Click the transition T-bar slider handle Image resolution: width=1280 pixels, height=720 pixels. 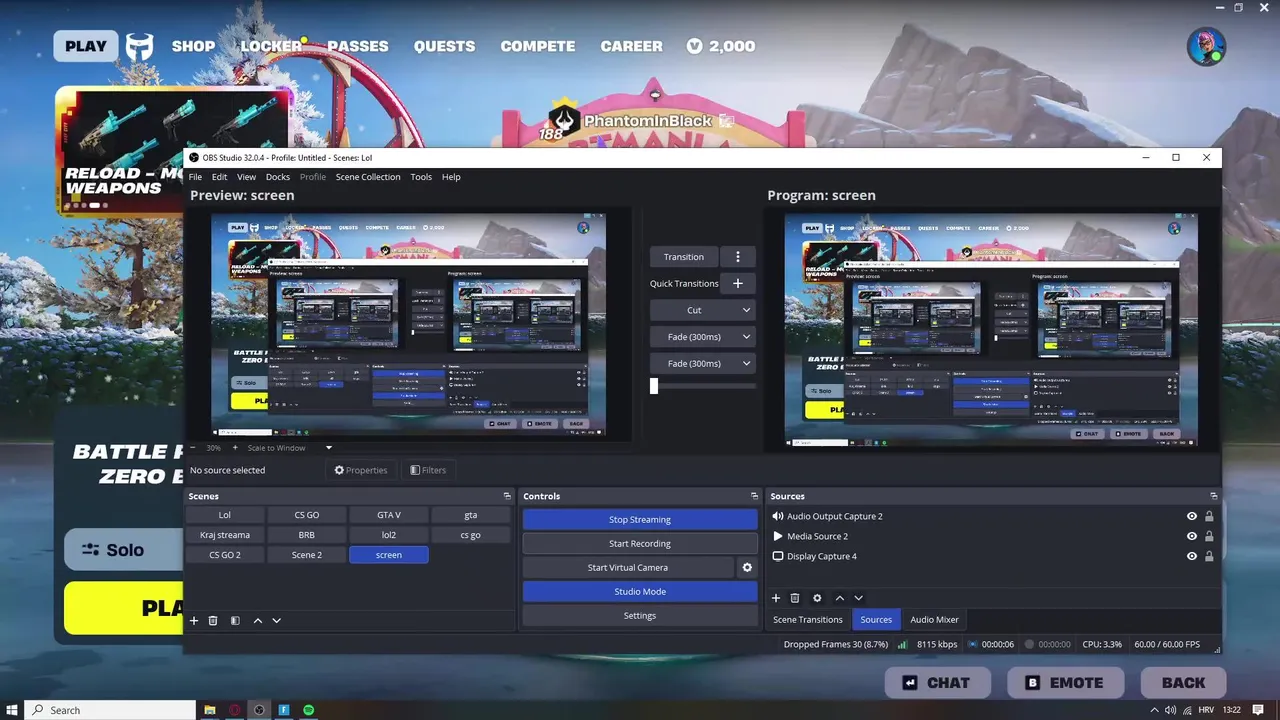[654, 386]
